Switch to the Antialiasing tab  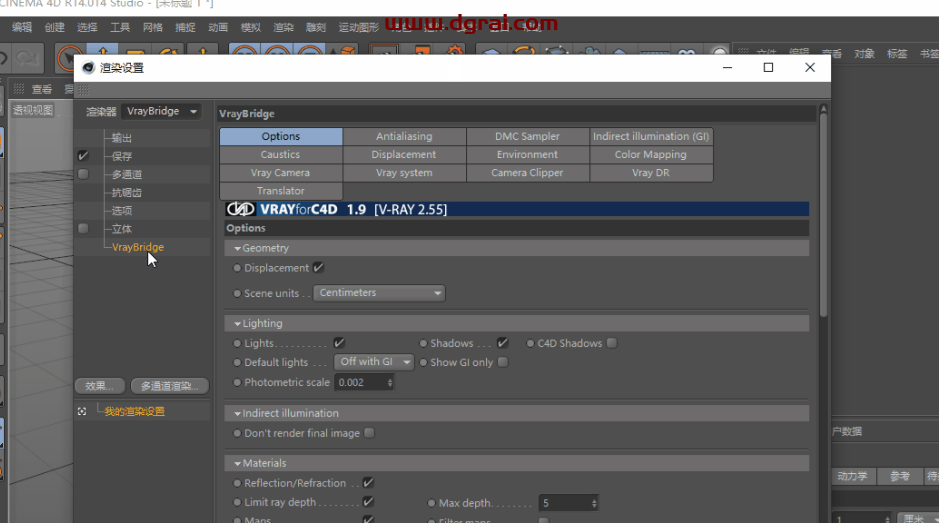click(404, 137)
